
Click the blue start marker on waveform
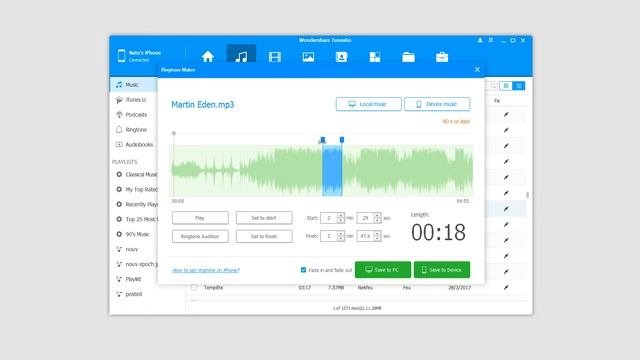[323, 140]
